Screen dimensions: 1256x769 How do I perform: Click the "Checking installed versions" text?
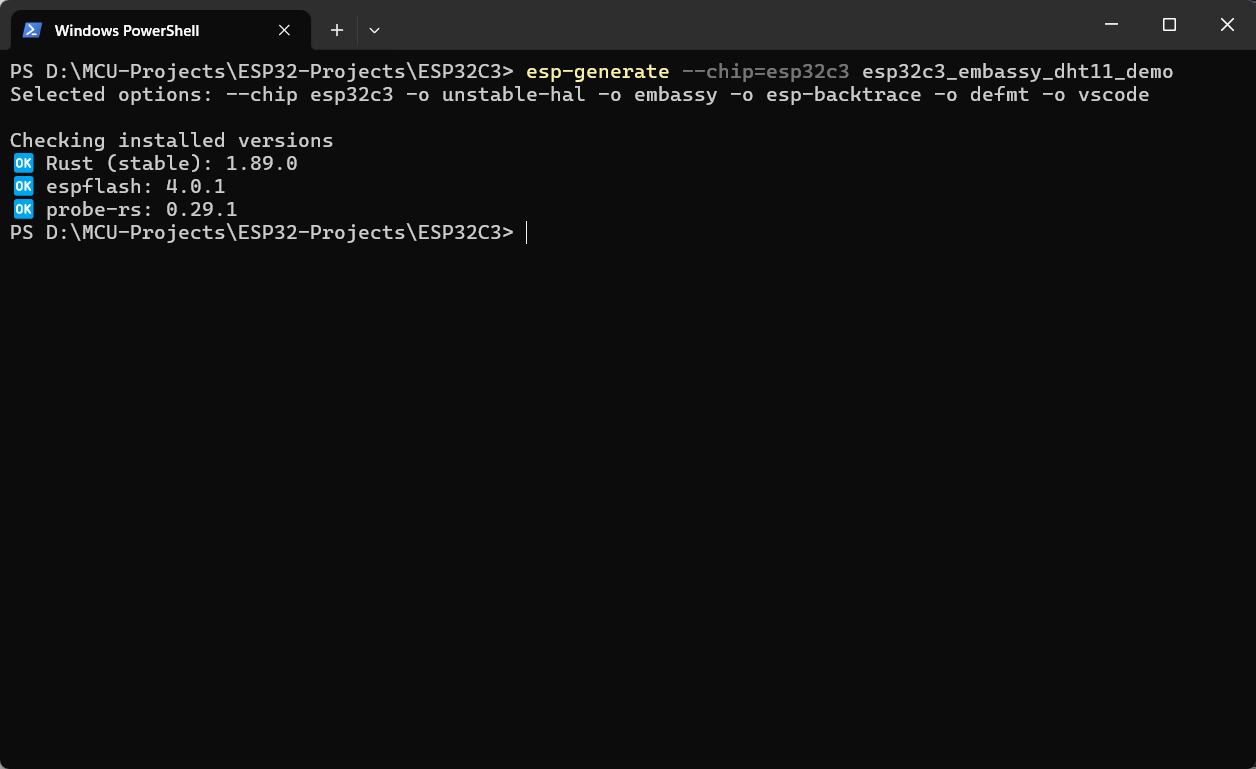171,141
